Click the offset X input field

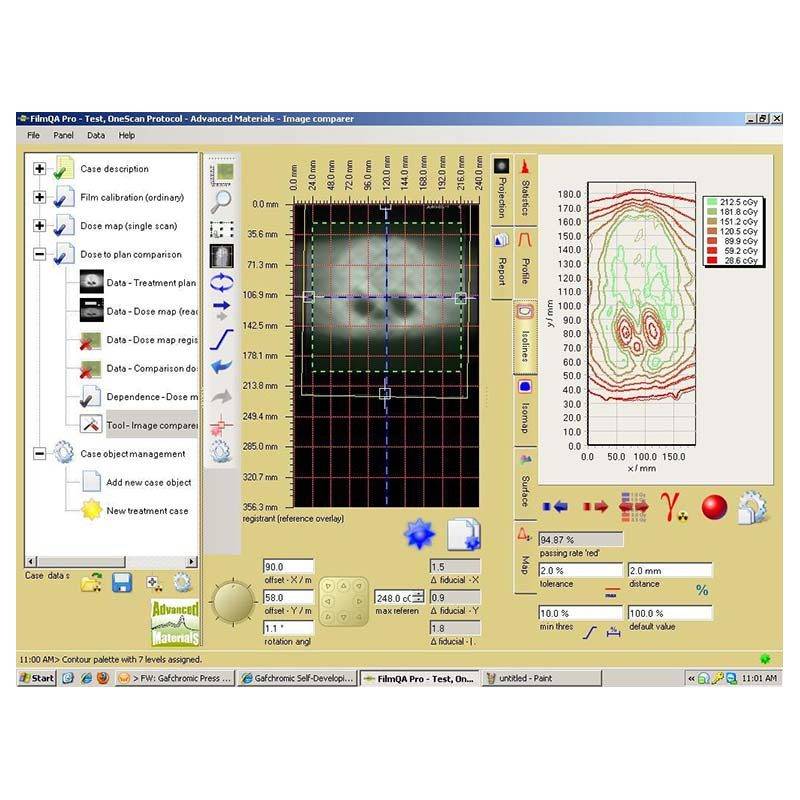(288, 566)
